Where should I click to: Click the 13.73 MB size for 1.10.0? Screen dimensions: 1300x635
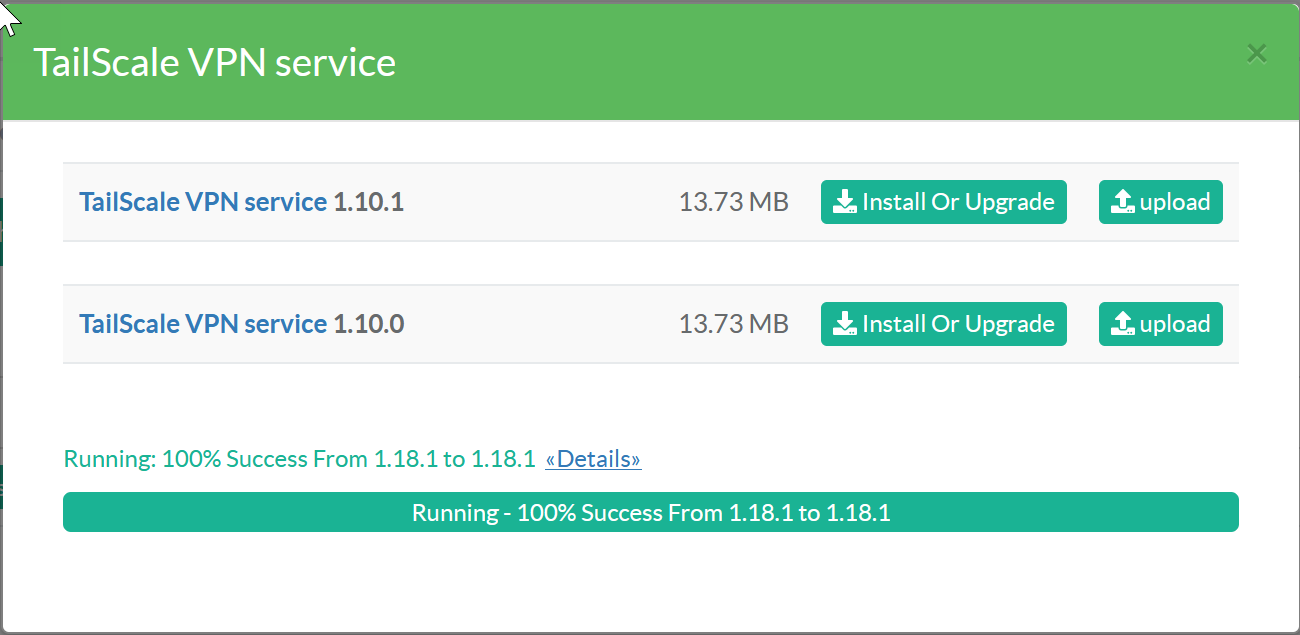[x=733, y=324]
